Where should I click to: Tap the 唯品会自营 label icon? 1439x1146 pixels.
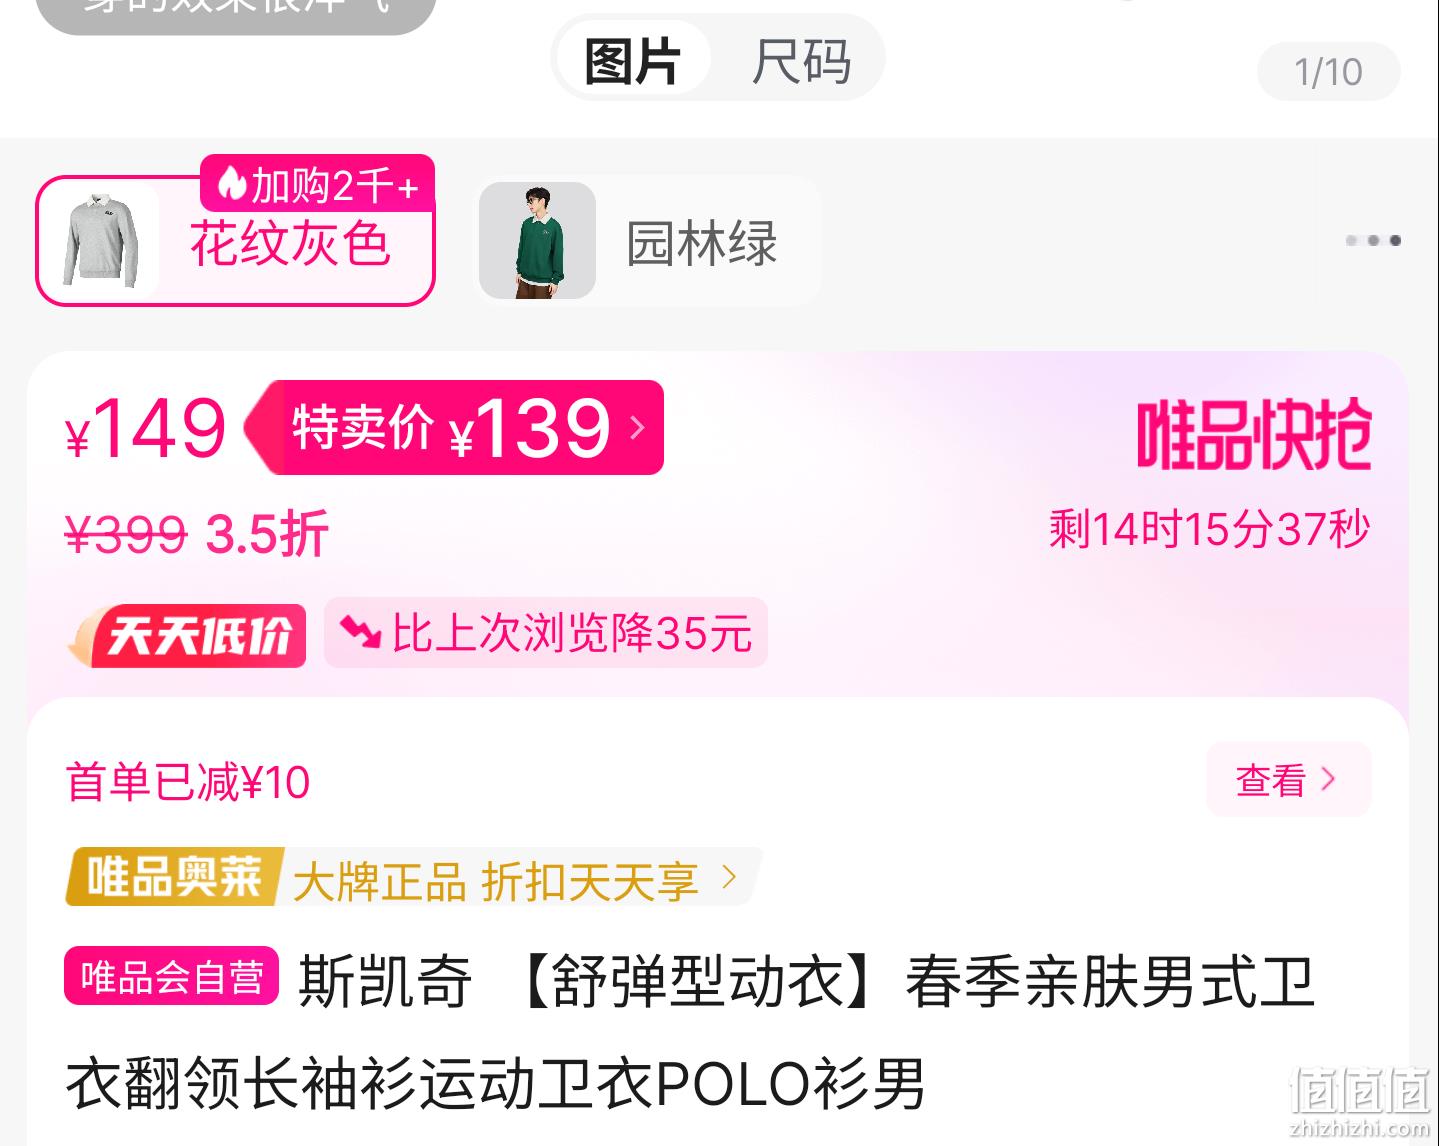point(172,975)
